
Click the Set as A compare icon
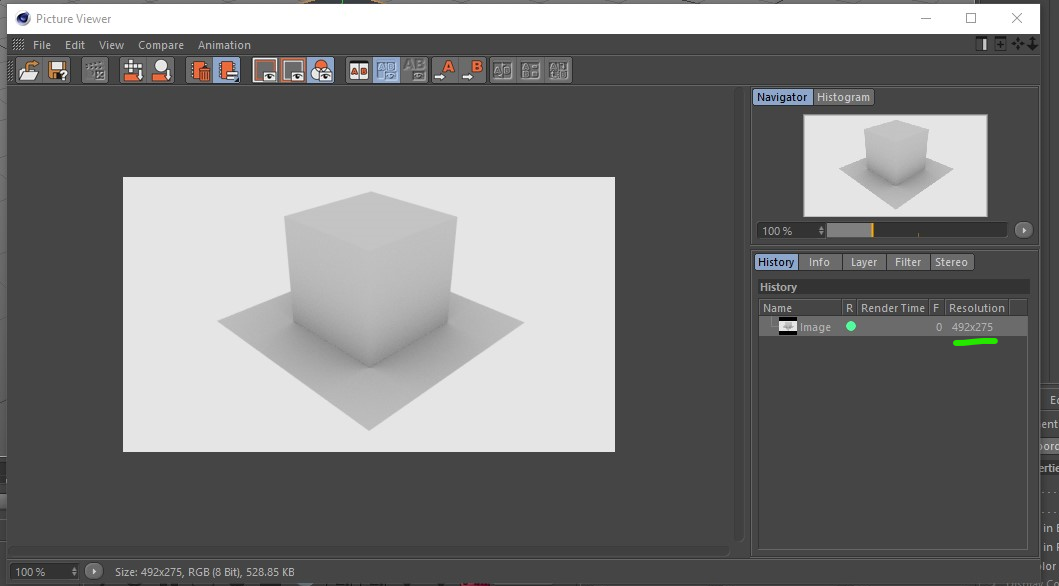tap(444, 70)
